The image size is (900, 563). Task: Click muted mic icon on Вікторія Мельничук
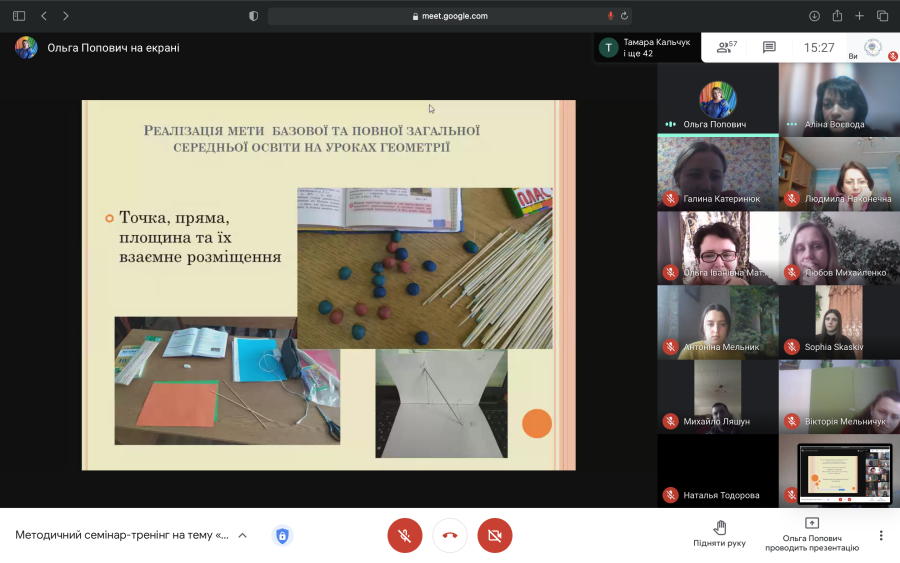[792, 421]
